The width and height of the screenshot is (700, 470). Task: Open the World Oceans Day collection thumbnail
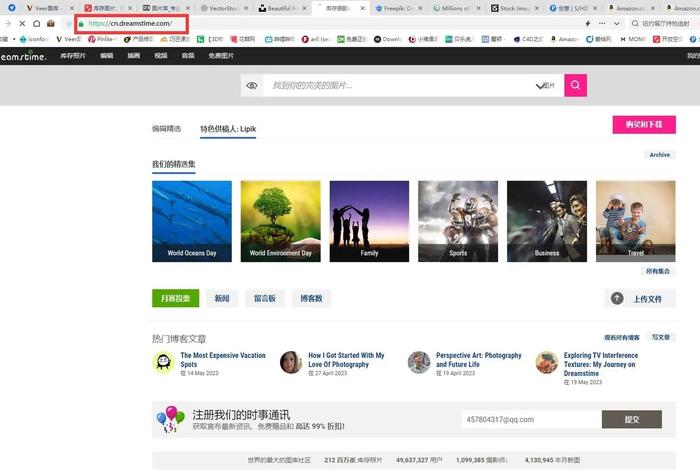[192, 221]
